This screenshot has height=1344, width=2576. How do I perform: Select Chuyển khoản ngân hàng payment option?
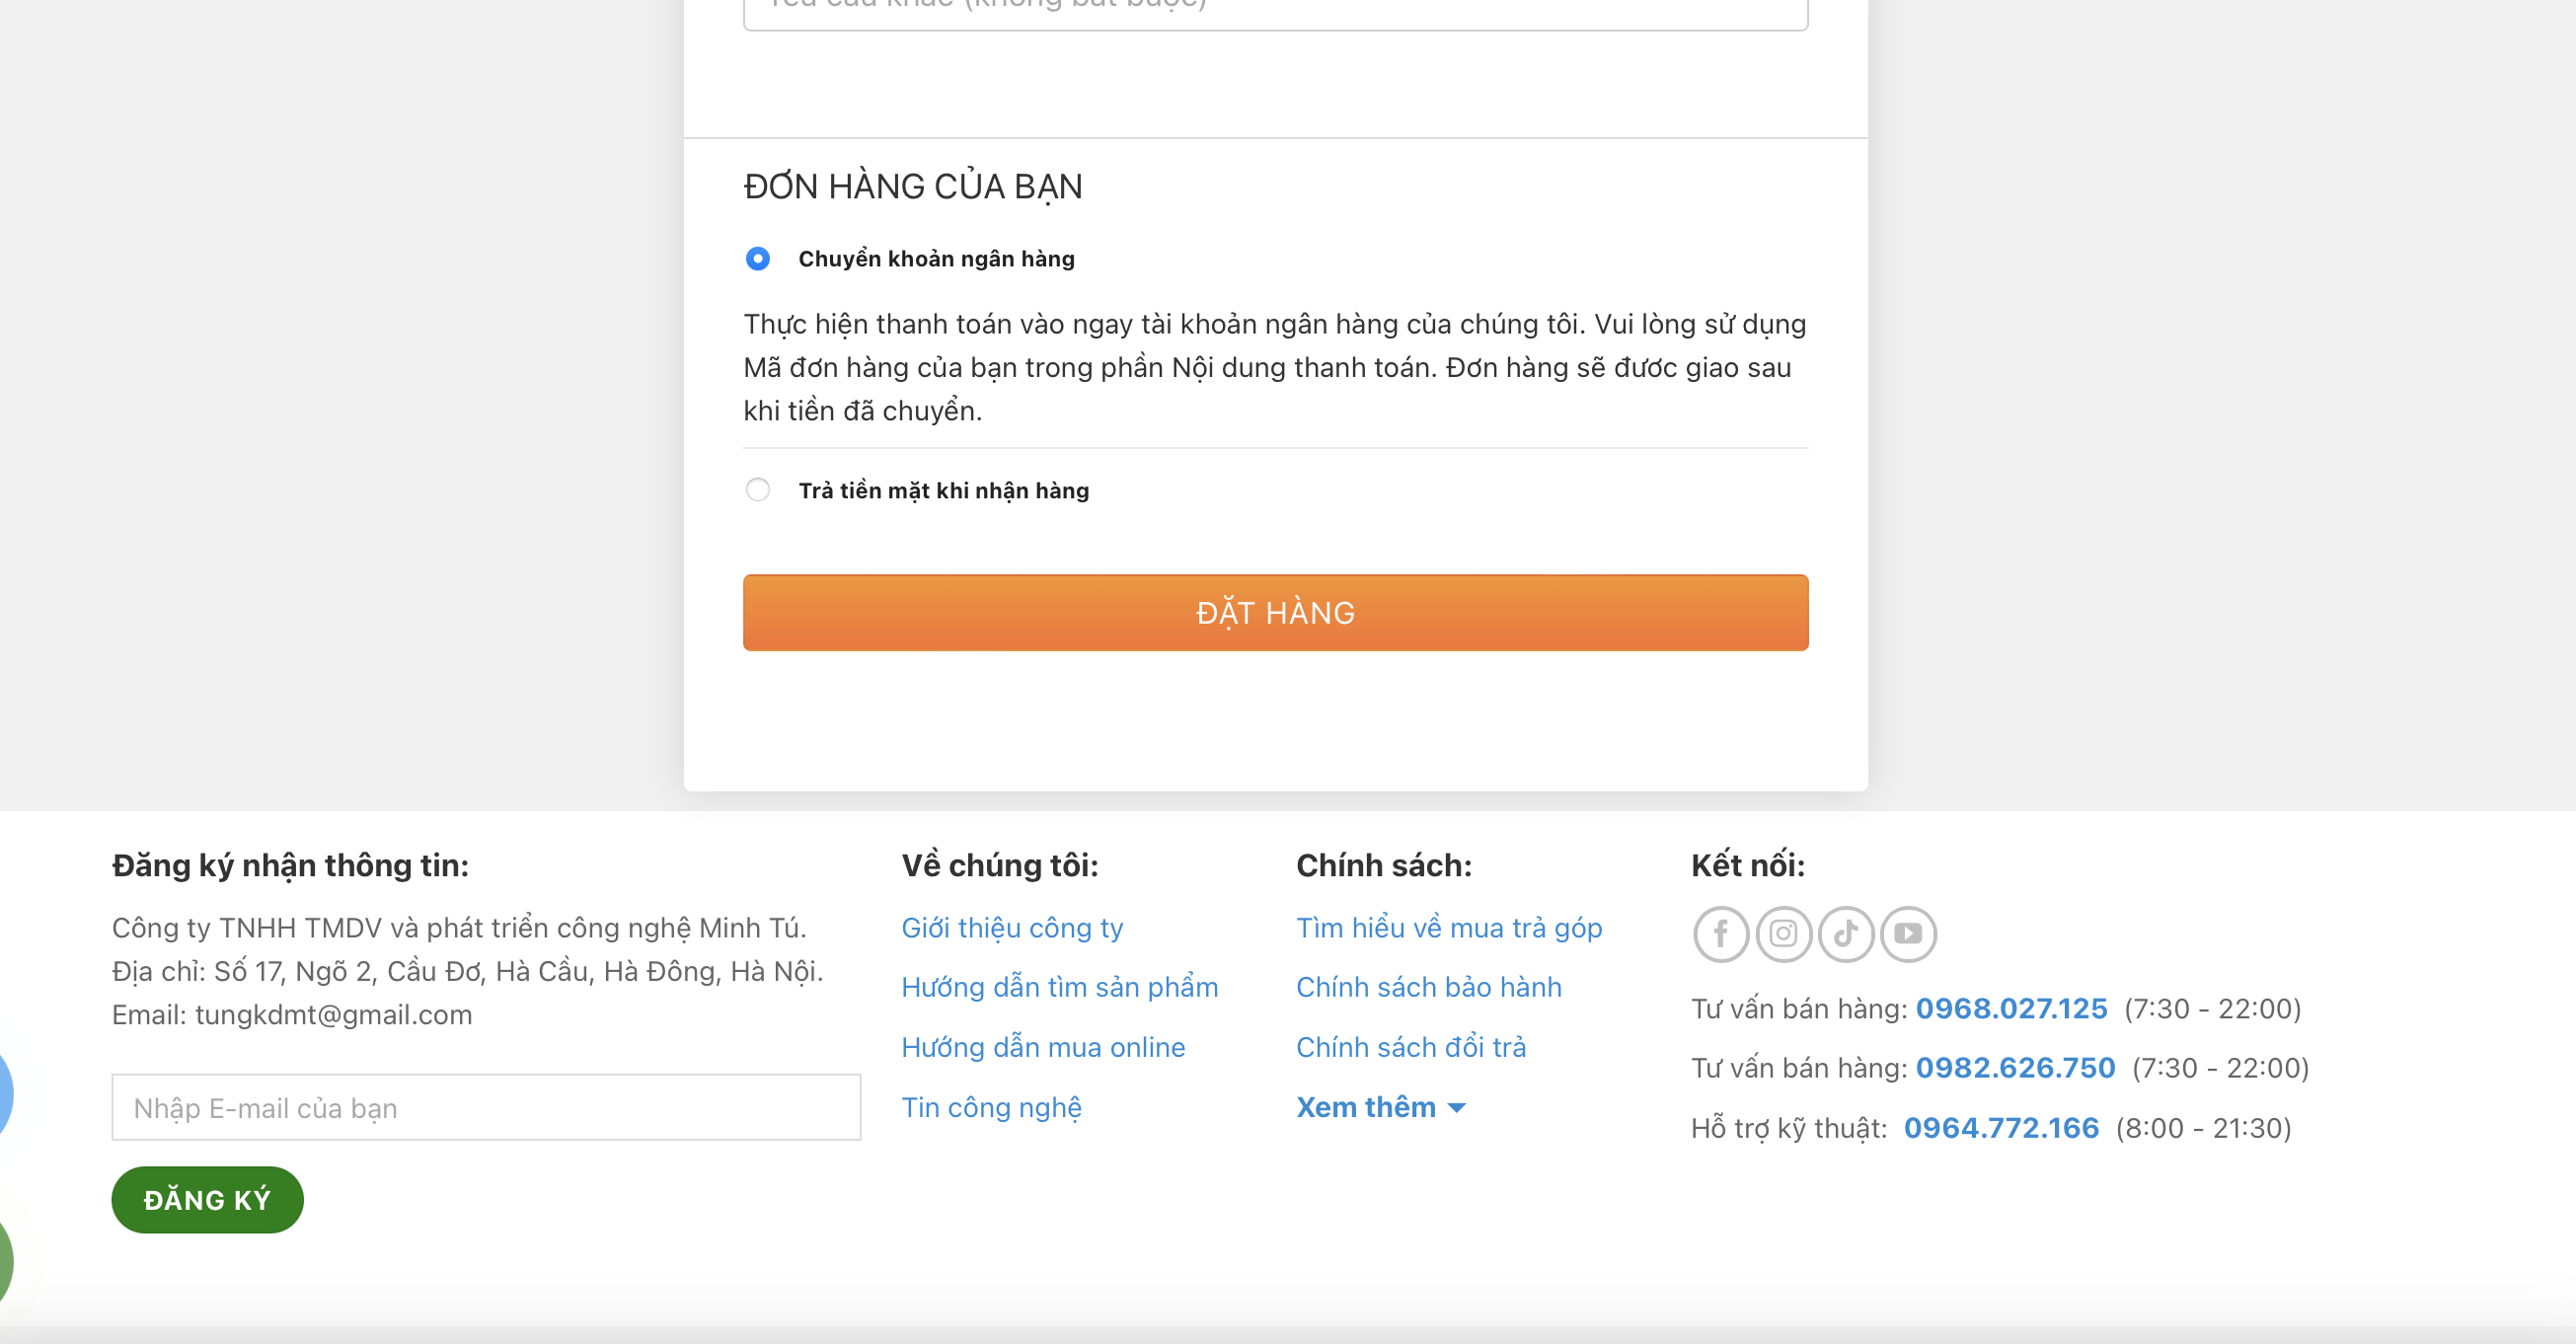pyautogui.click(x=758, y=259)
